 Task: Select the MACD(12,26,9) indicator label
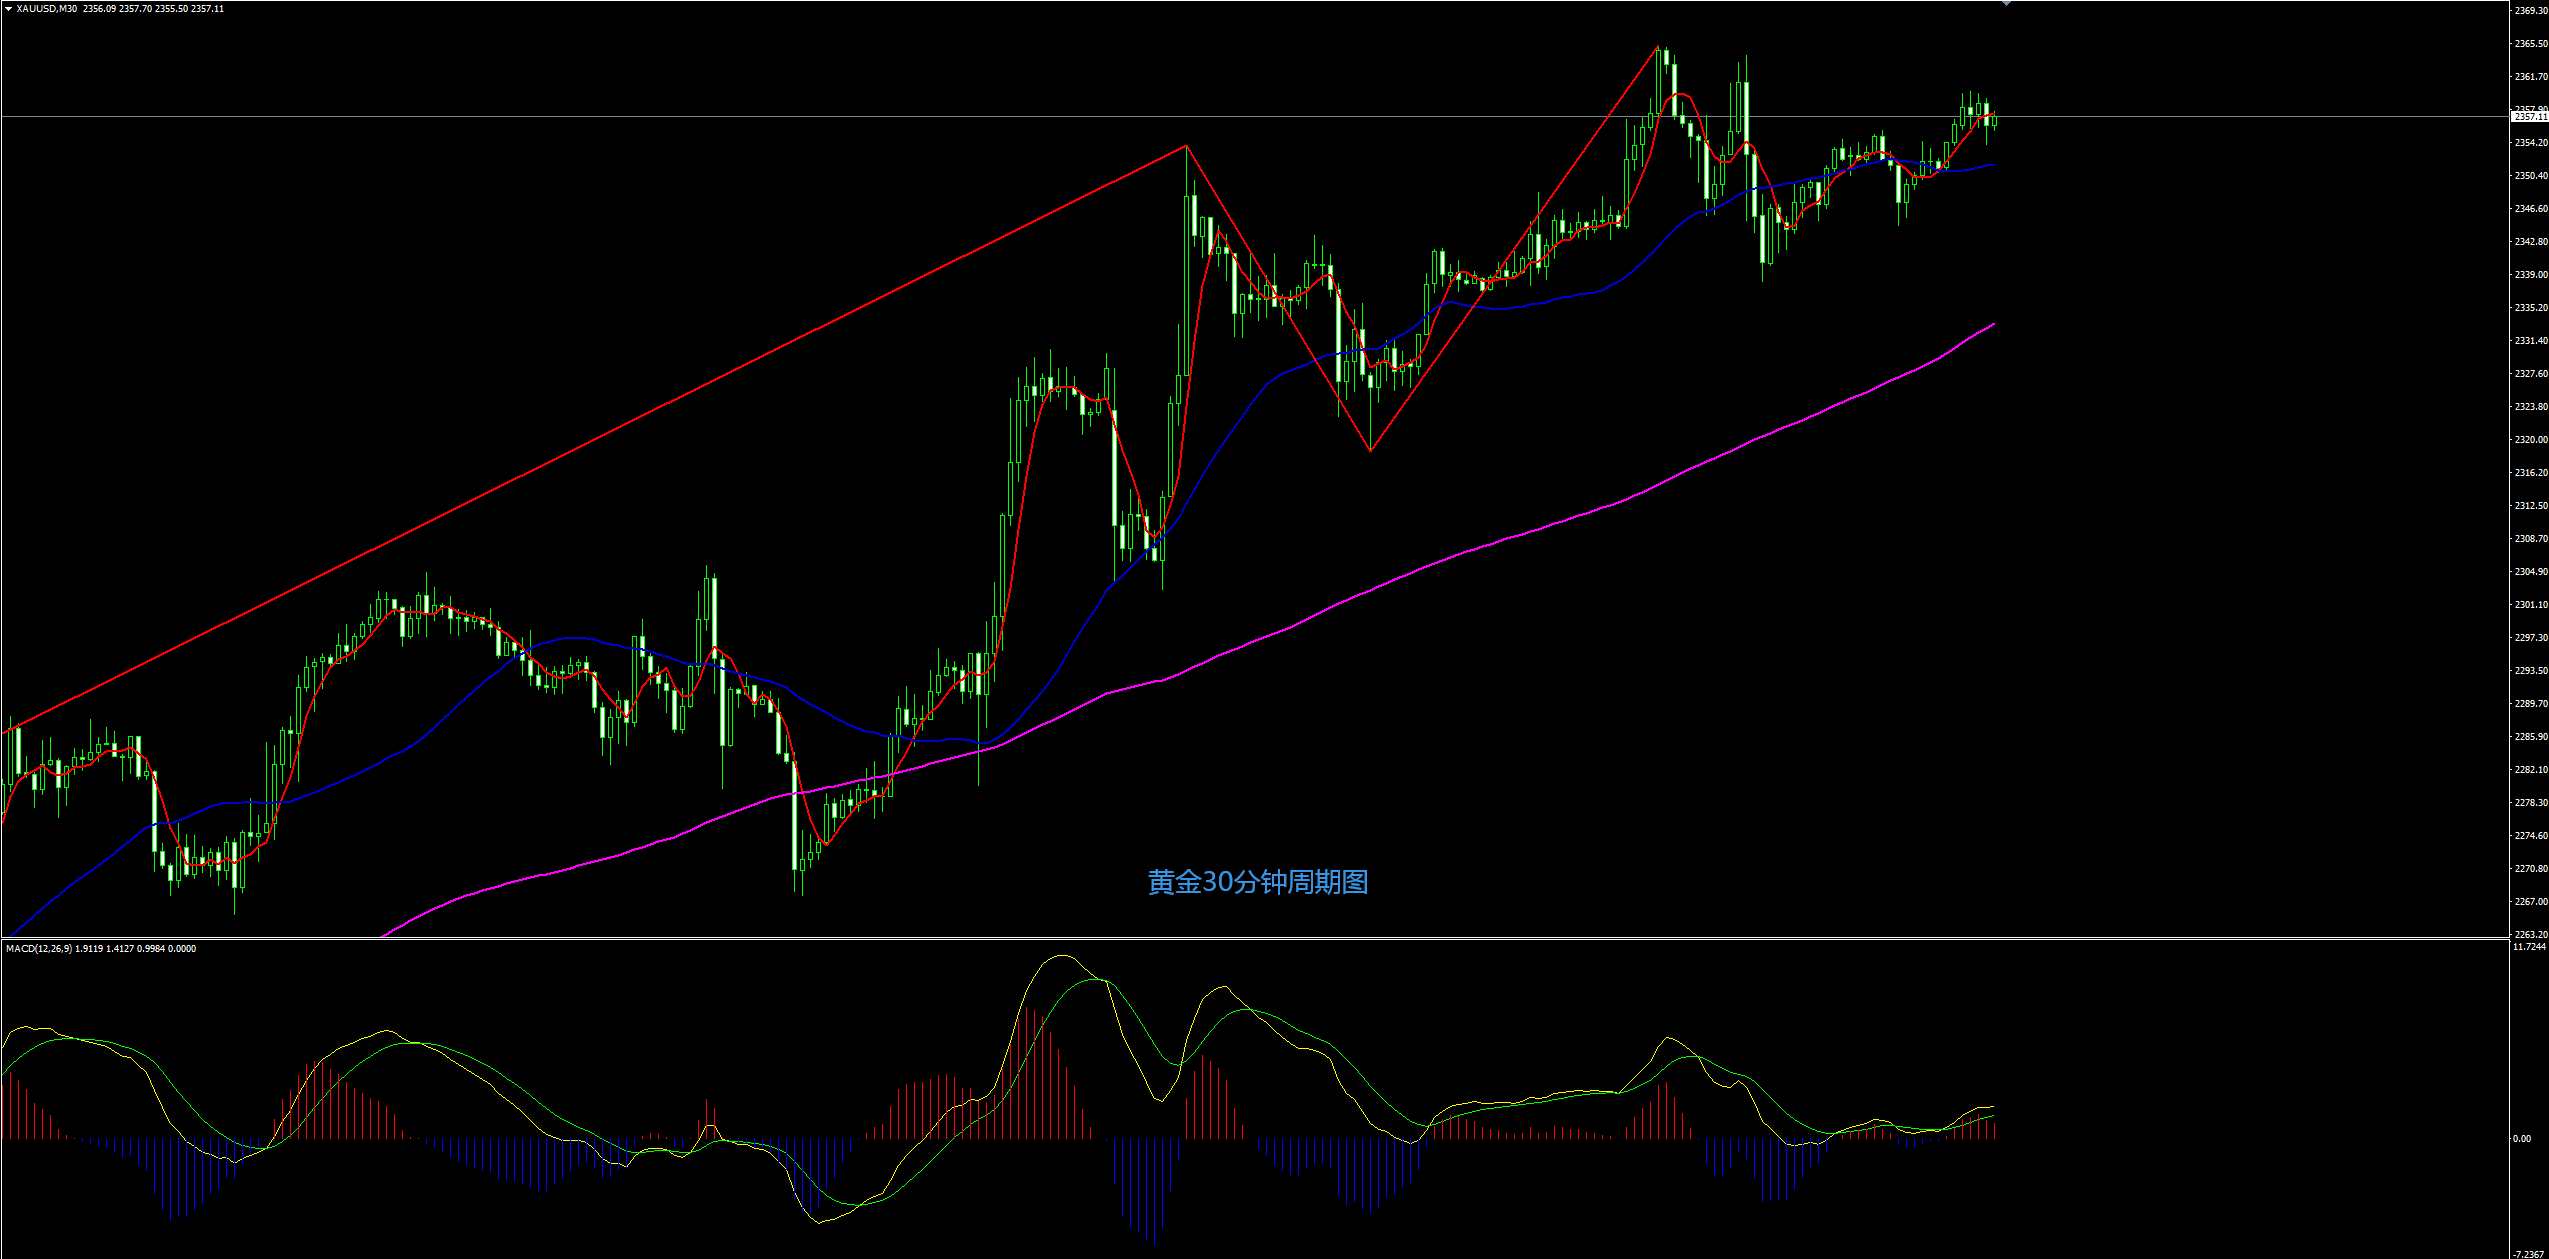click(x=39, y=948)
